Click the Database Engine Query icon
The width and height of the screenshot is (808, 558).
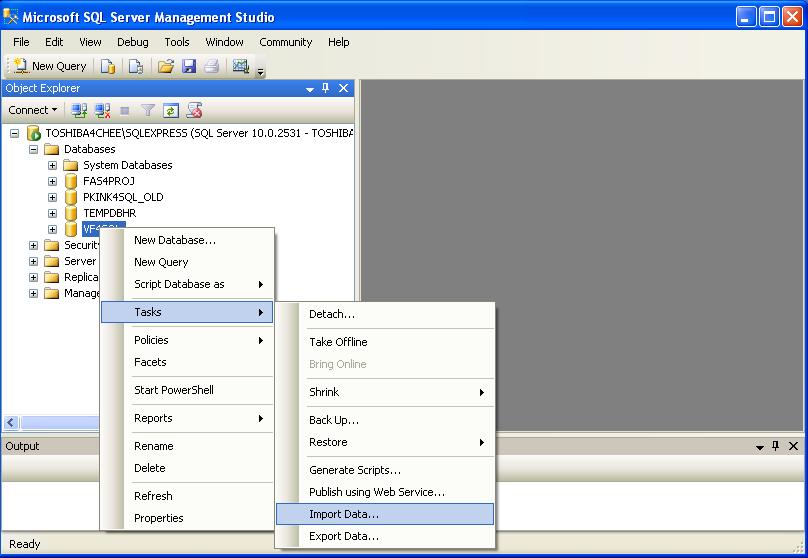tap(108, 66)
